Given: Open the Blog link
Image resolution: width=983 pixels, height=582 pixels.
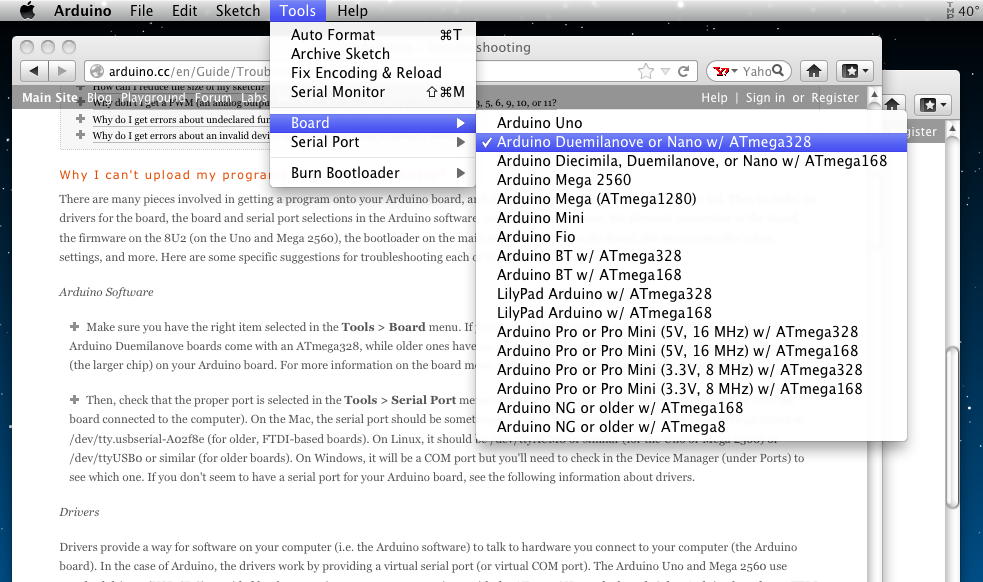Looking at the screenshot, I should 99,97.
